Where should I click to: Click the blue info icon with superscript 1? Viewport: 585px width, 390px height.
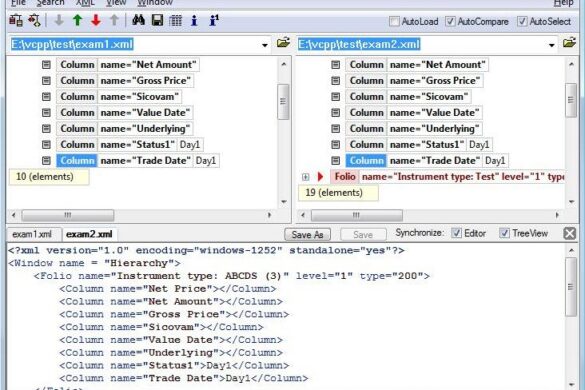[214, 20]
